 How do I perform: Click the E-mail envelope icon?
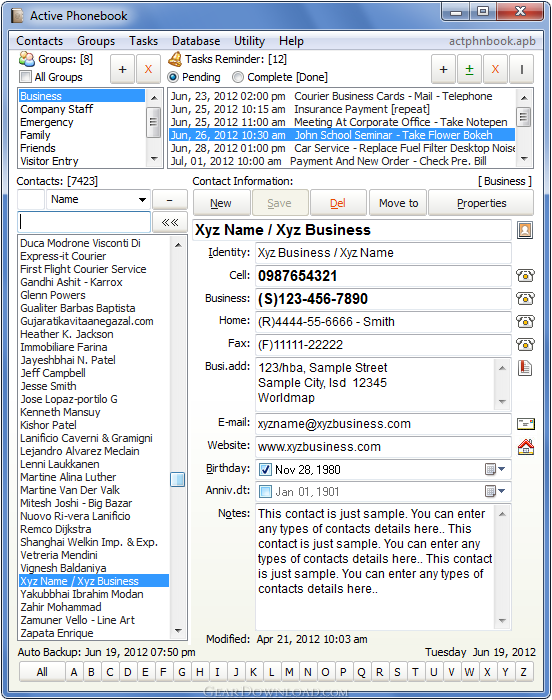pyautogui.click(x=526, y=424)
